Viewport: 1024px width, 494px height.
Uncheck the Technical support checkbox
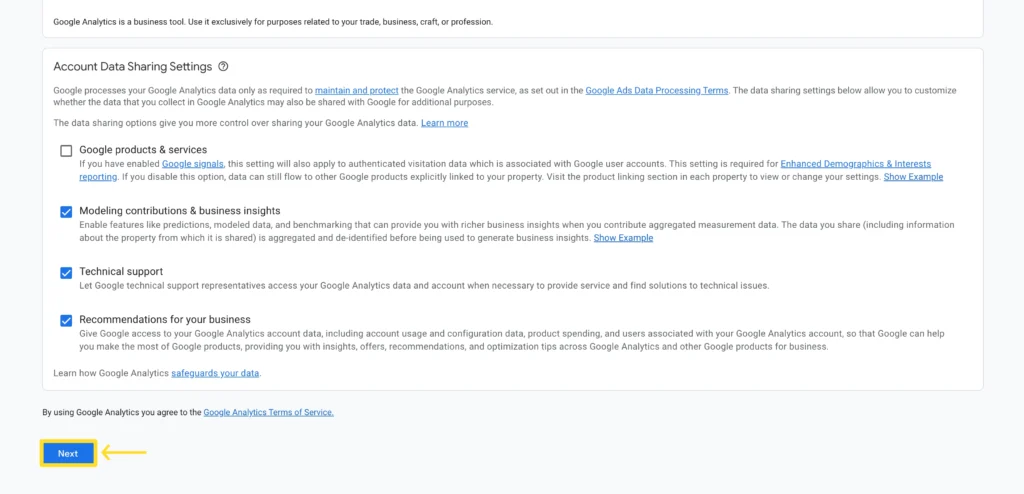tap(66, 272)
